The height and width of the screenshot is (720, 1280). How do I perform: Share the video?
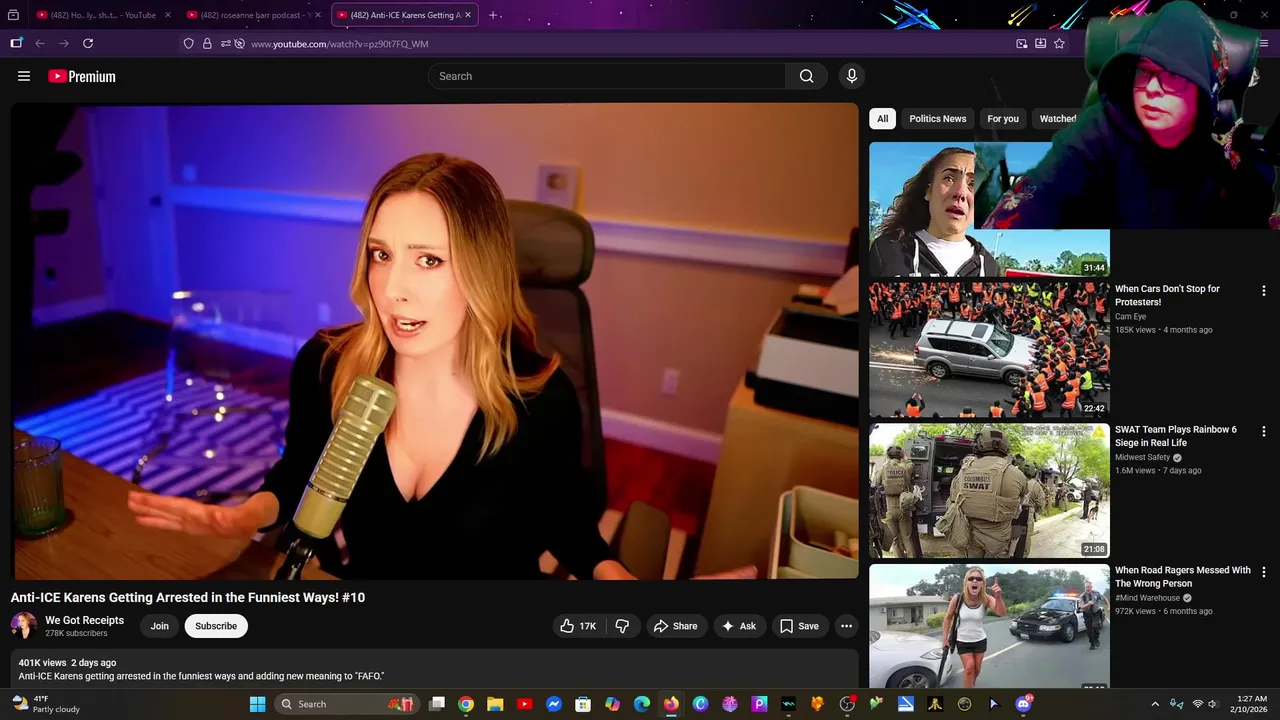point(675,626)
